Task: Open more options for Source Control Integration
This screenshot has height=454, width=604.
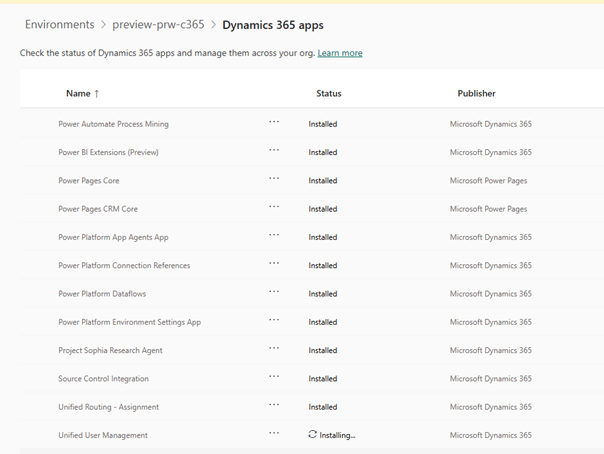Action: point(274,376)
